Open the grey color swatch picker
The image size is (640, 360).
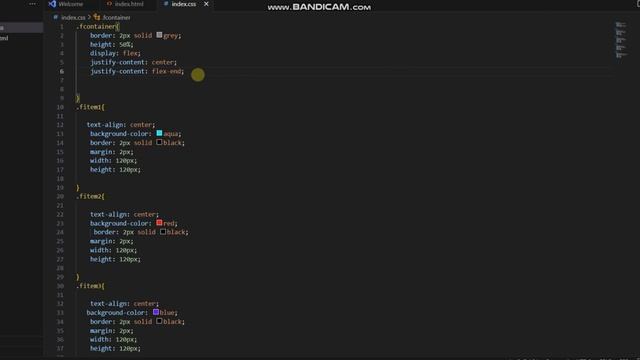159,35
